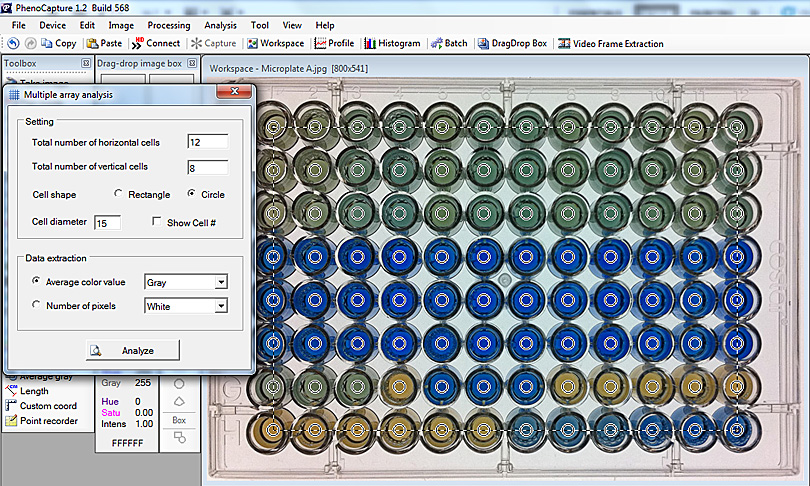The height and width of the screenshot is (486, 810).
Task: Choose the Circle cell shape option
Action: 192,194
